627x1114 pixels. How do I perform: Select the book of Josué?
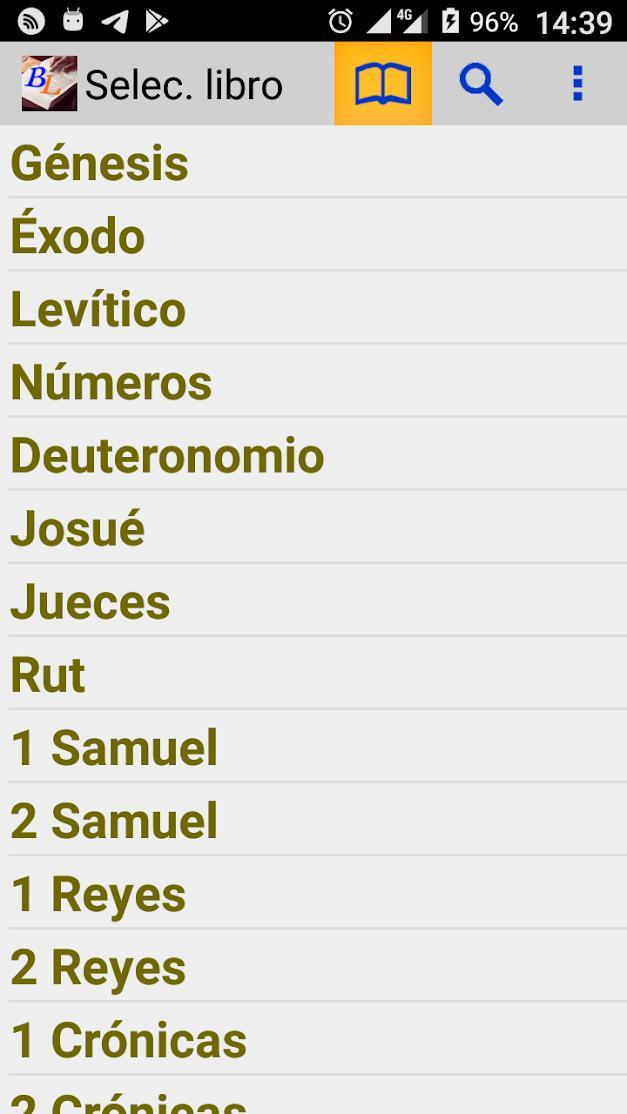[76, 528]
